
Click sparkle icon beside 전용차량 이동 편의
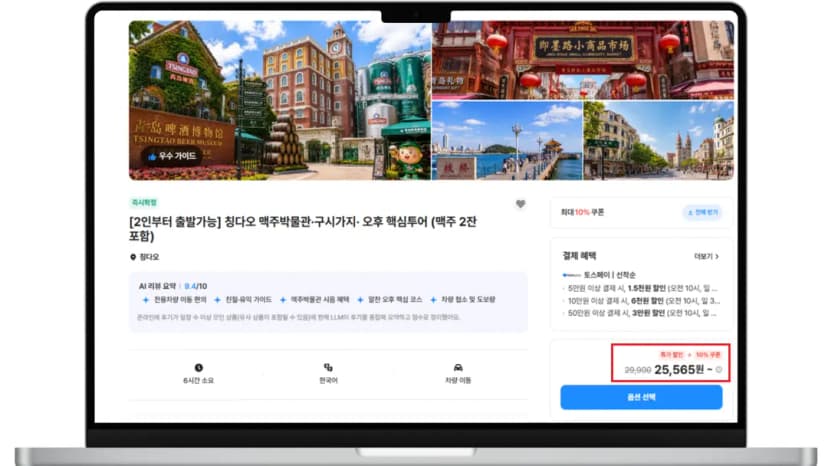click(x=146, y=300)
